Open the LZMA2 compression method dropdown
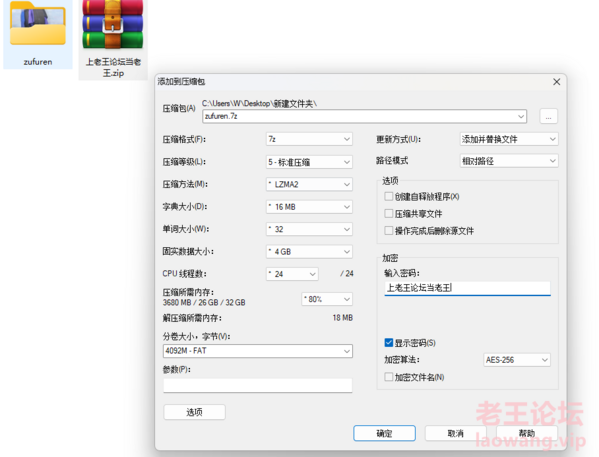 pyautogui.click(x=309, y=185)
